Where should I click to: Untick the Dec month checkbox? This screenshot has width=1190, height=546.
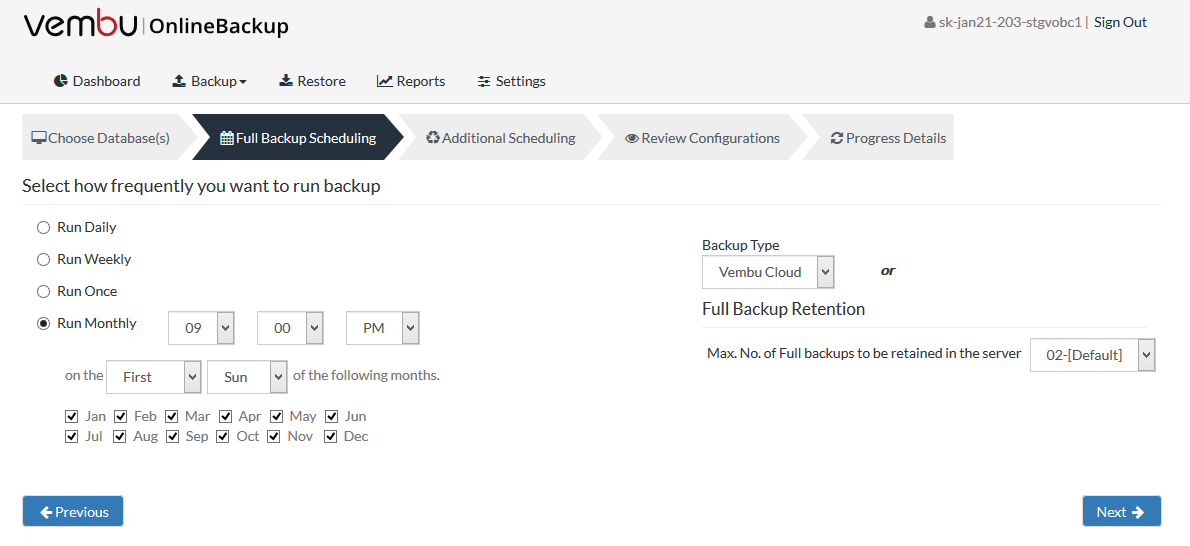pyautogui.click(x=331, y=437)
